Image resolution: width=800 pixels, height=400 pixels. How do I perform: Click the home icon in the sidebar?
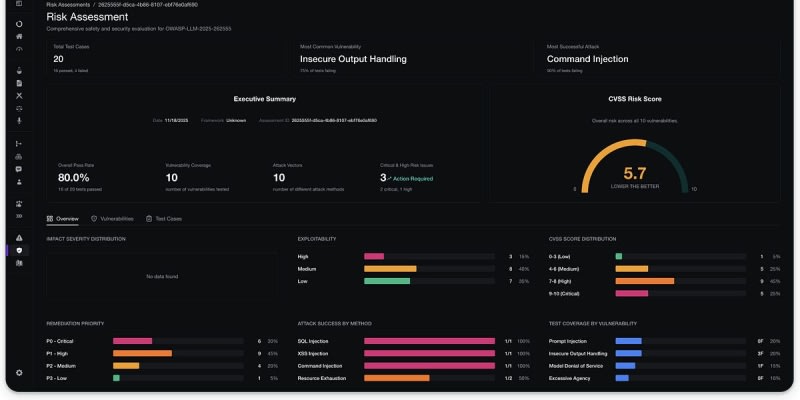click(19, 36)
